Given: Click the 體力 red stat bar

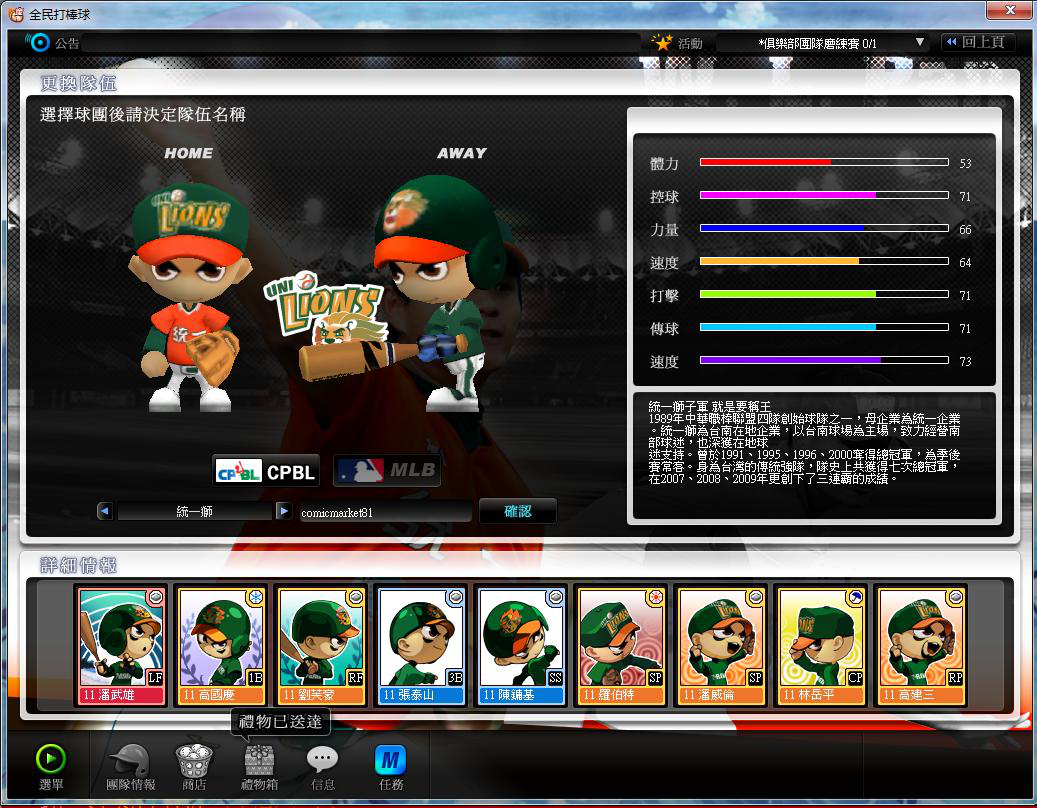Looking at the screenshot, I should point(824,162).
